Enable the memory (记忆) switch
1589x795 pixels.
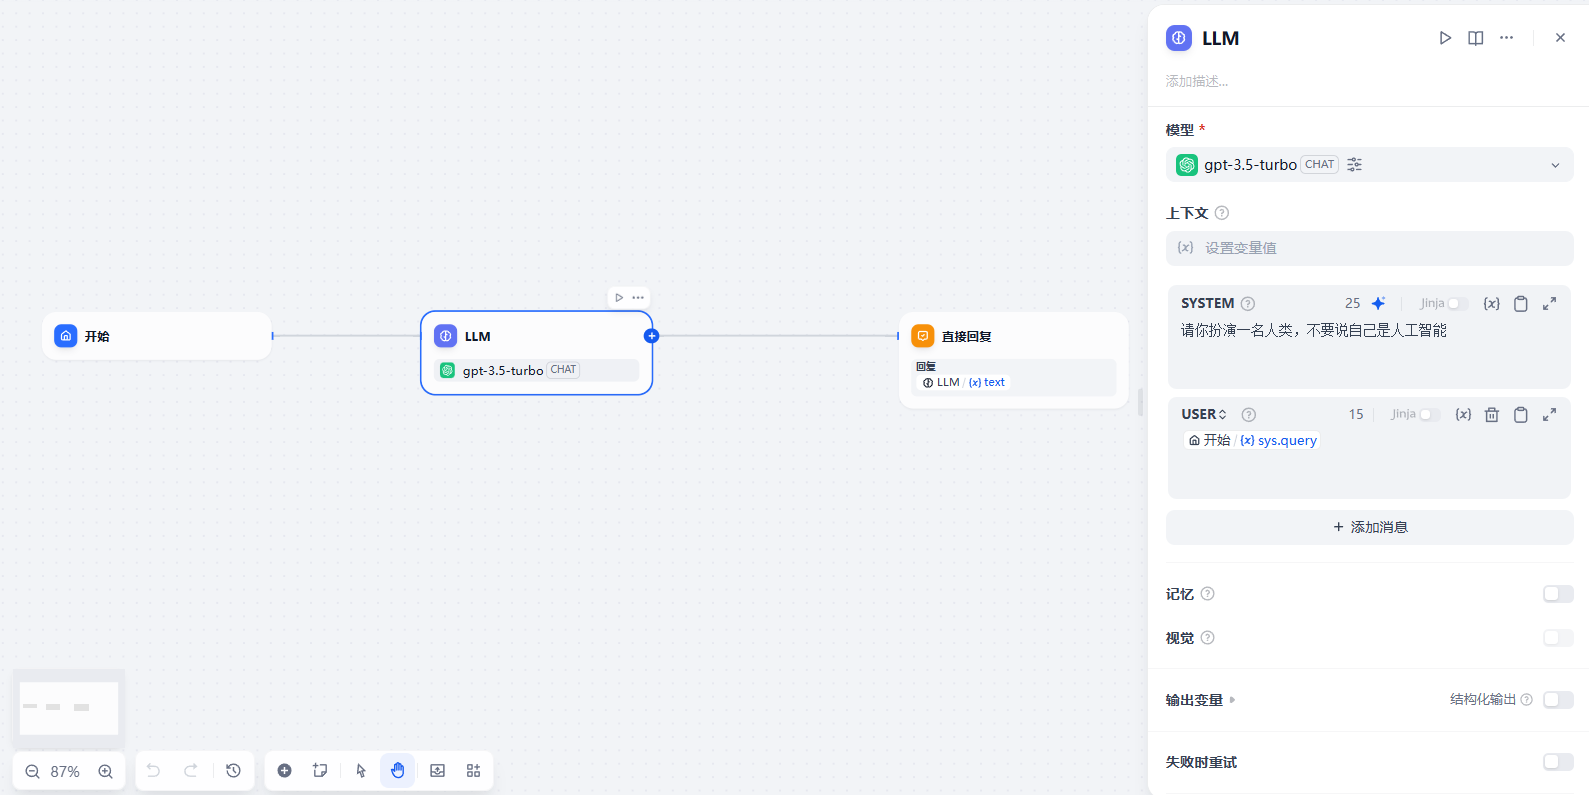(1558, 594)
